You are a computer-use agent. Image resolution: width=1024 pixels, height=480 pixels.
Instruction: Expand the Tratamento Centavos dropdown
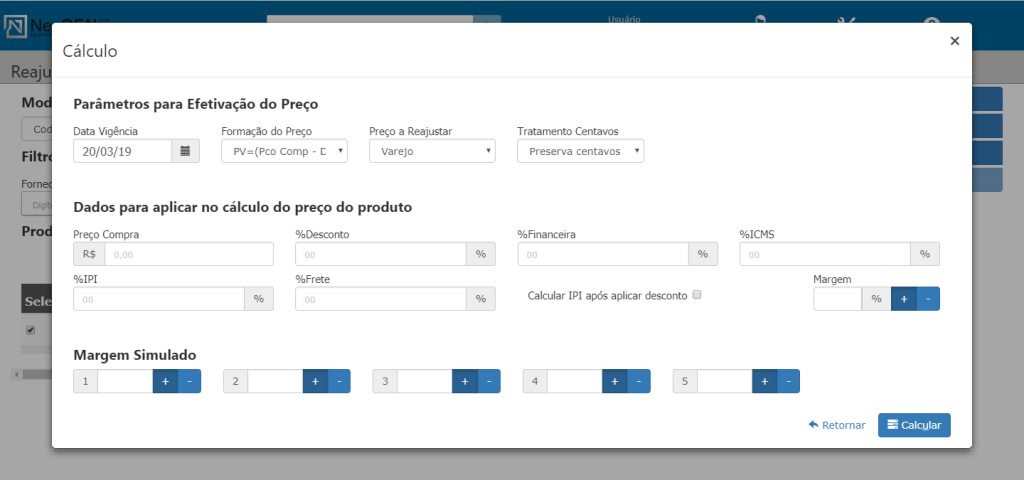pos(580,151)
